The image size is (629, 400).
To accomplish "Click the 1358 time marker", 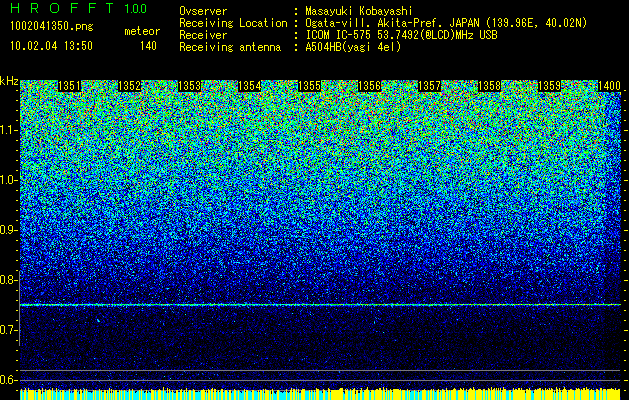I will pyautogui.click(x=489, y=86).
